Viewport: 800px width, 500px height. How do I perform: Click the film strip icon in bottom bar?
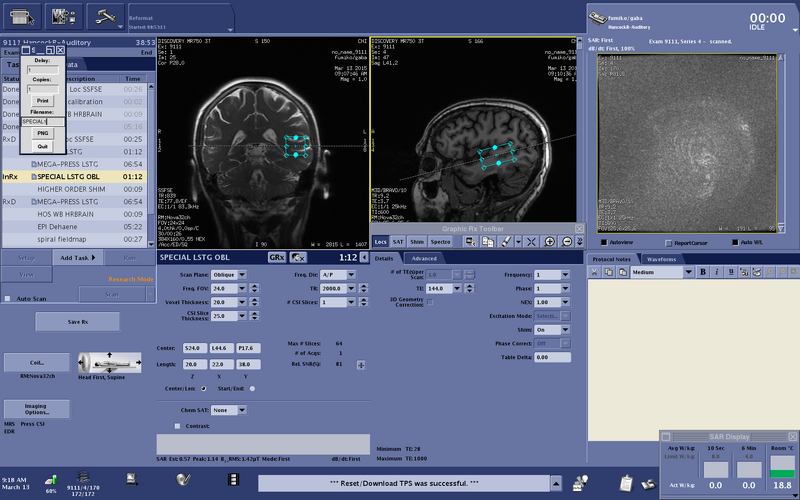(x=233, y=480)
